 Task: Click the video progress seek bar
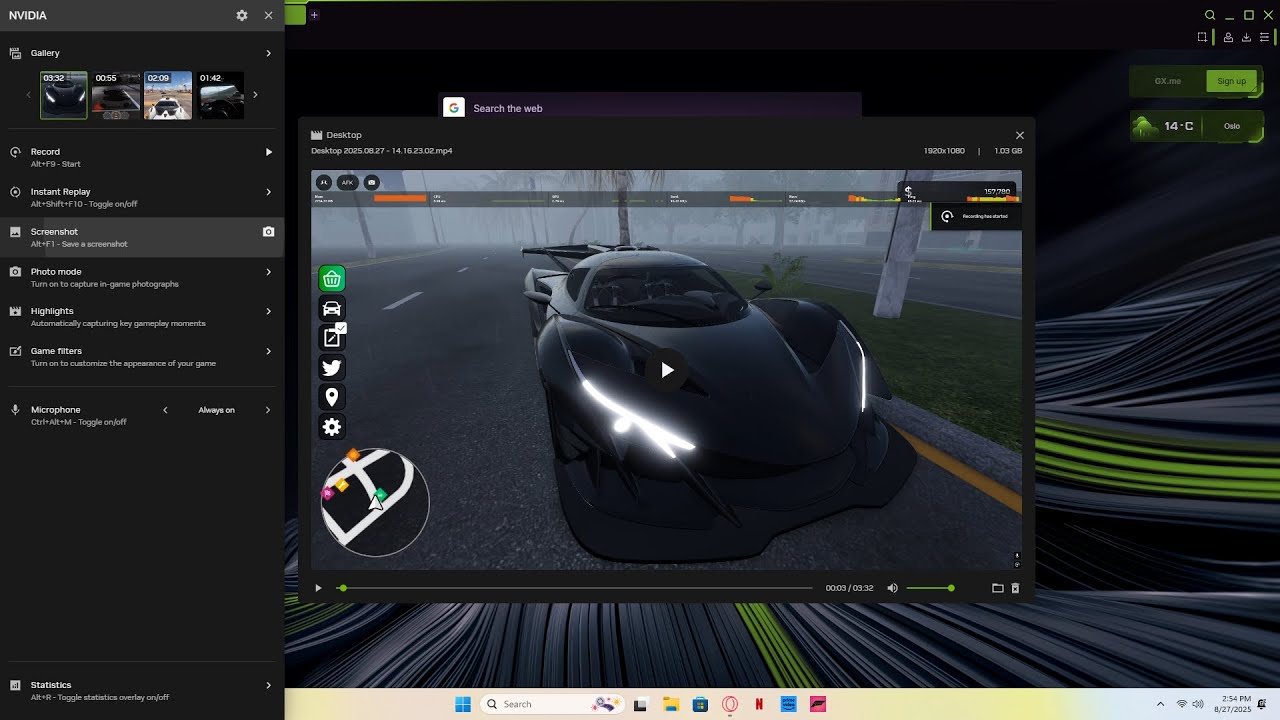tap(575, 588)
